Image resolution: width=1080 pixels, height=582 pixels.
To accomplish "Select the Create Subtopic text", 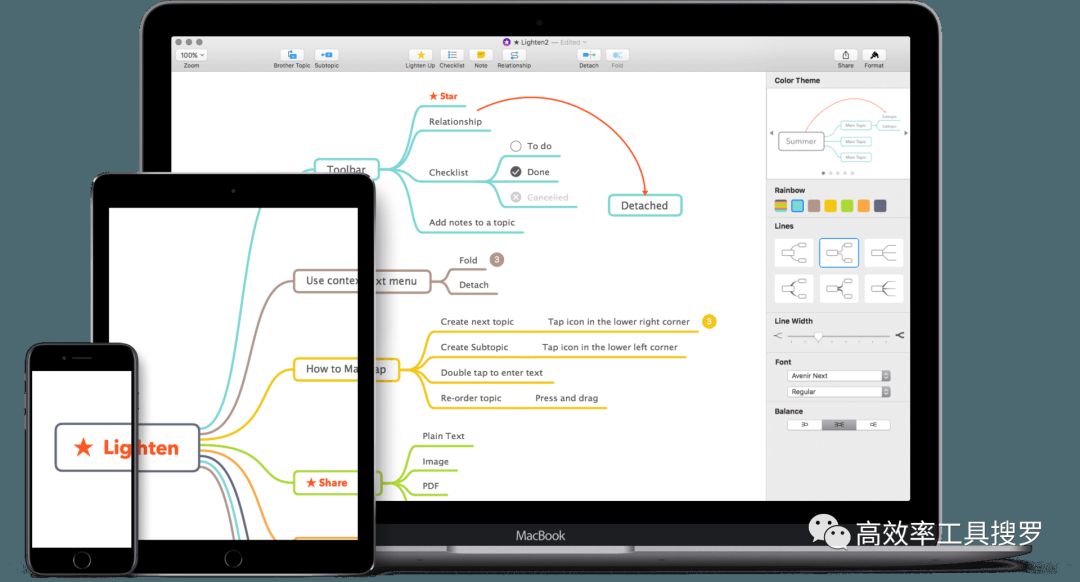I will point(475,347).
